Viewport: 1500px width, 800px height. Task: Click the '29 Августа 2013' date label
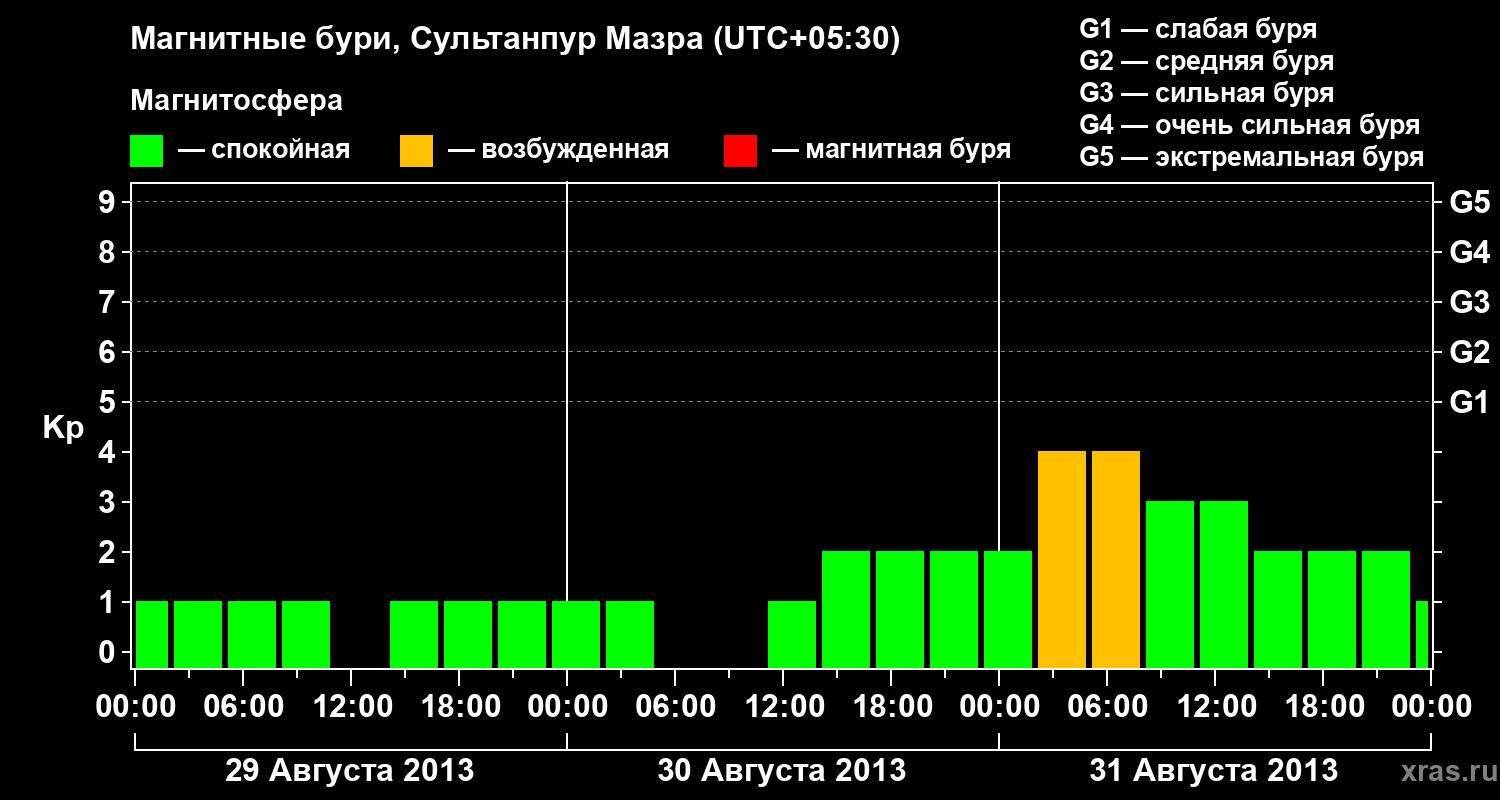coord(350,771)
